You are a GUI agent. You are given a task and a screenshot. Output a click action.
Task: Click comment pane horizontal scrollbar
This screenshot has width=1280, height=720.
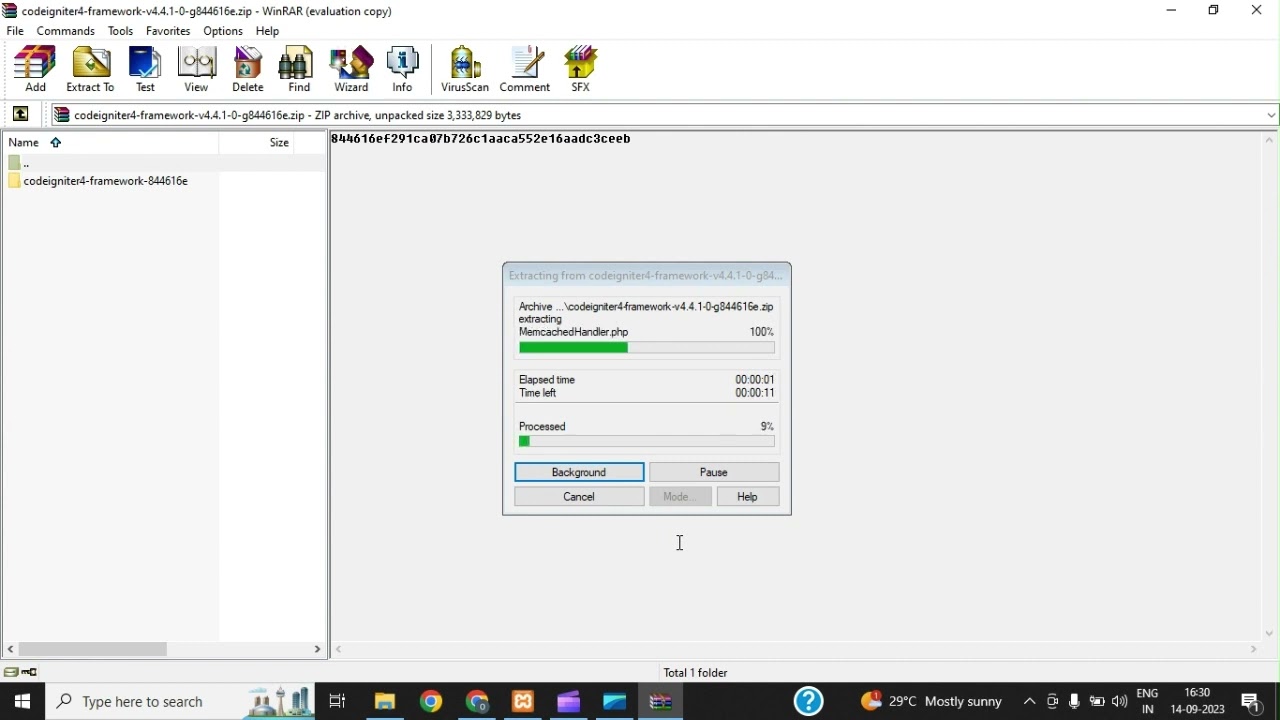pyautogui.click(x=798, y=651)
